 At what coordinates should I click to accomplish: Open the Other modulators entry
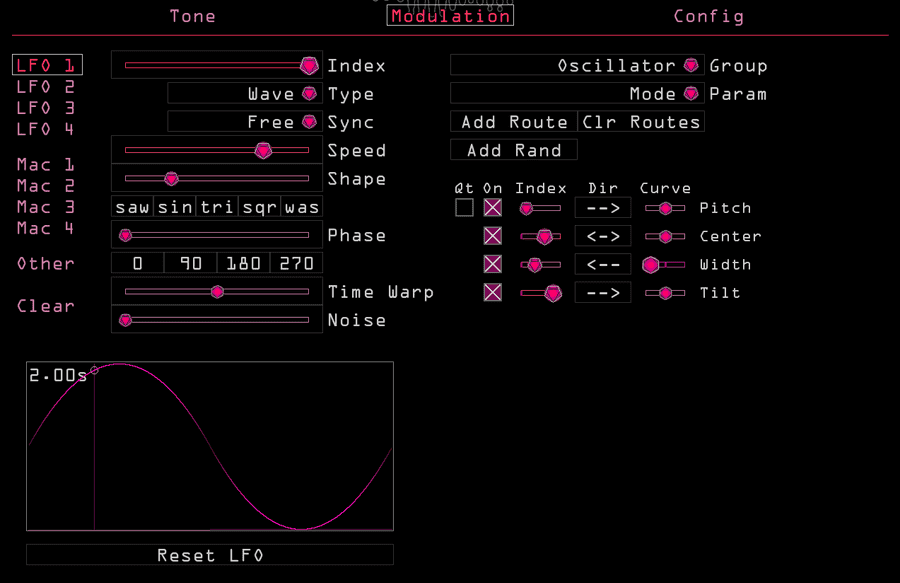coord(45,263)
